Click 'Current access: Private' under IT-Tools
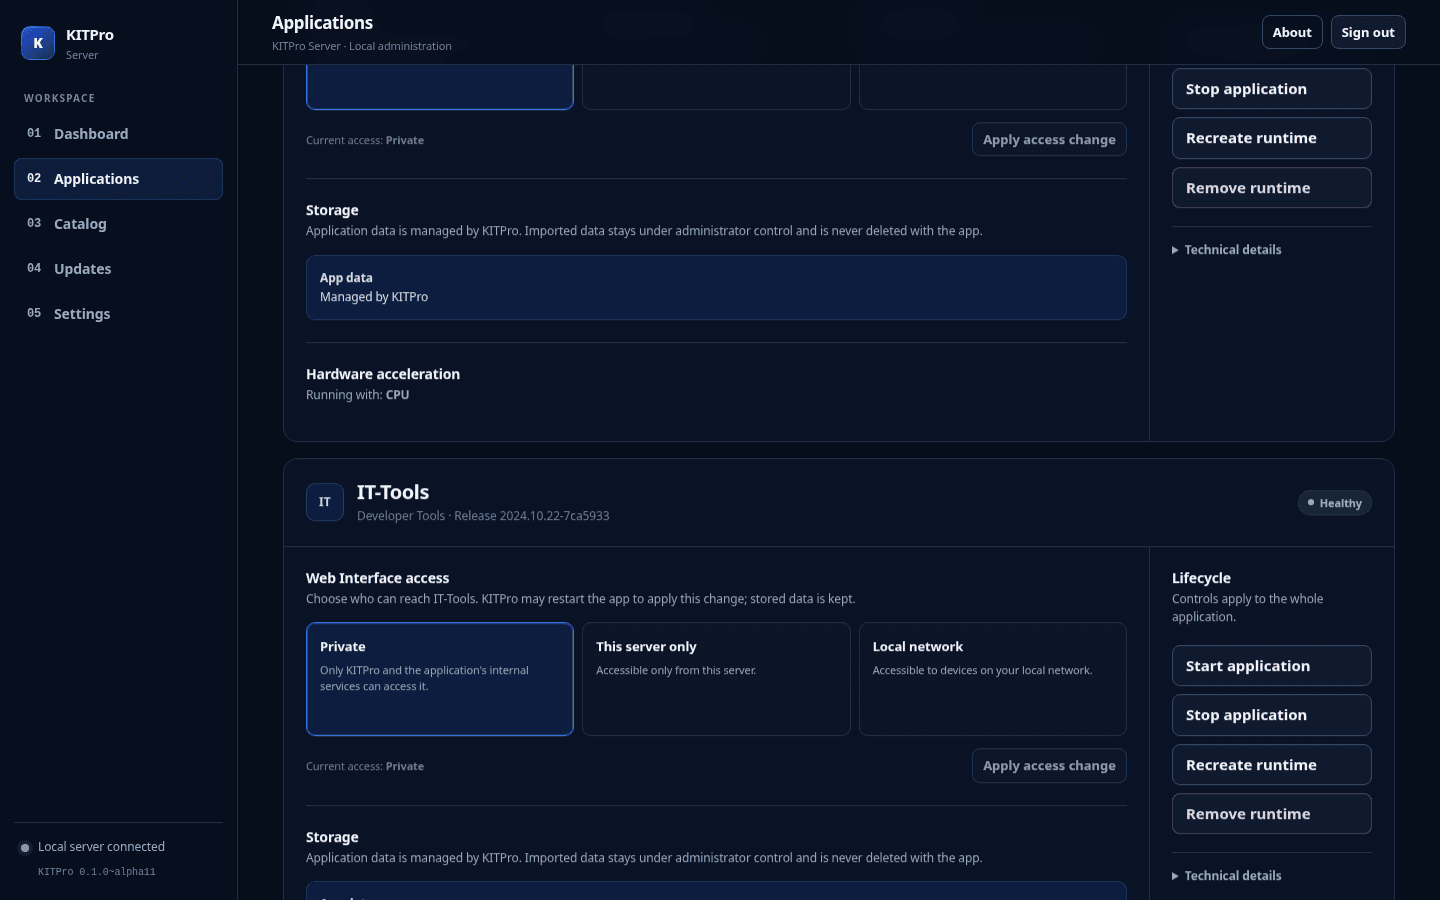Screen dimensions: 1440x900 coord(365,766)
